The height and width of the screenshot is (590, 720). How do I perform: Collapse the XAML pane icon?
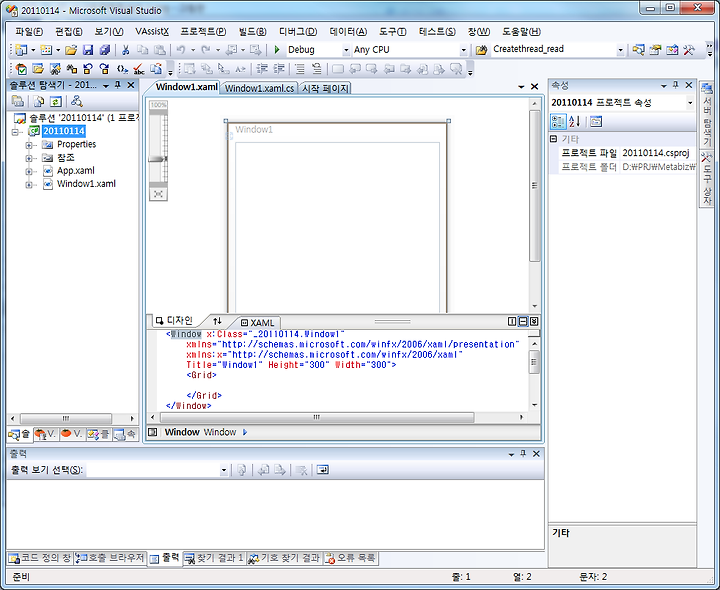tap(534, 321)
